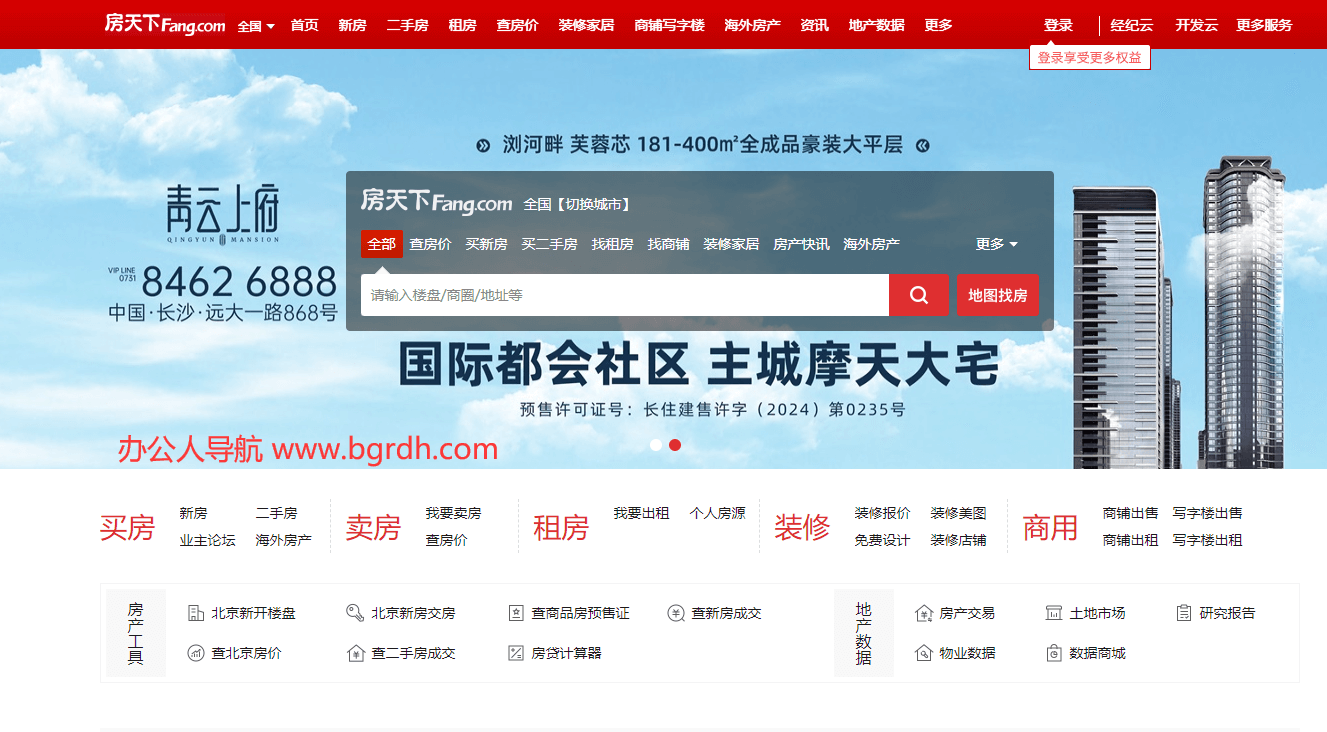Open 商铺出售 link
Viewport: 1327px width, 732px height.
(1130, 513)
